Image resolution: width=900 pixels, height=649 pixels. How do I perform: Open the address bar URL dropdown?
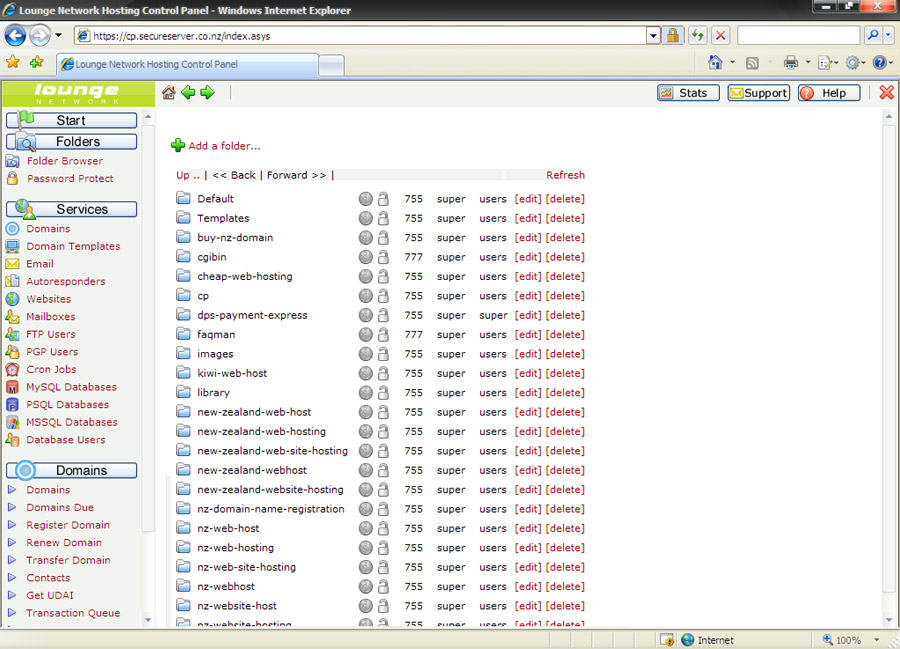point(653,36)
